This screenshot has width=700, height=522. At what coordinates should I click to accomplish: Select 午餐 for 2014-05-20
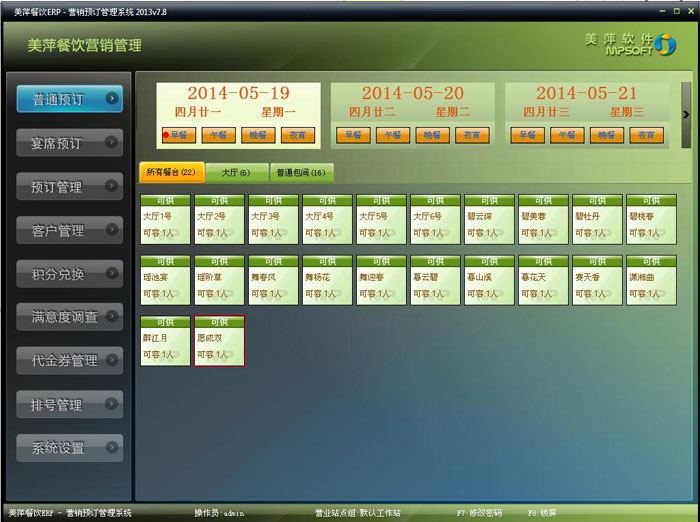point(393,134)
